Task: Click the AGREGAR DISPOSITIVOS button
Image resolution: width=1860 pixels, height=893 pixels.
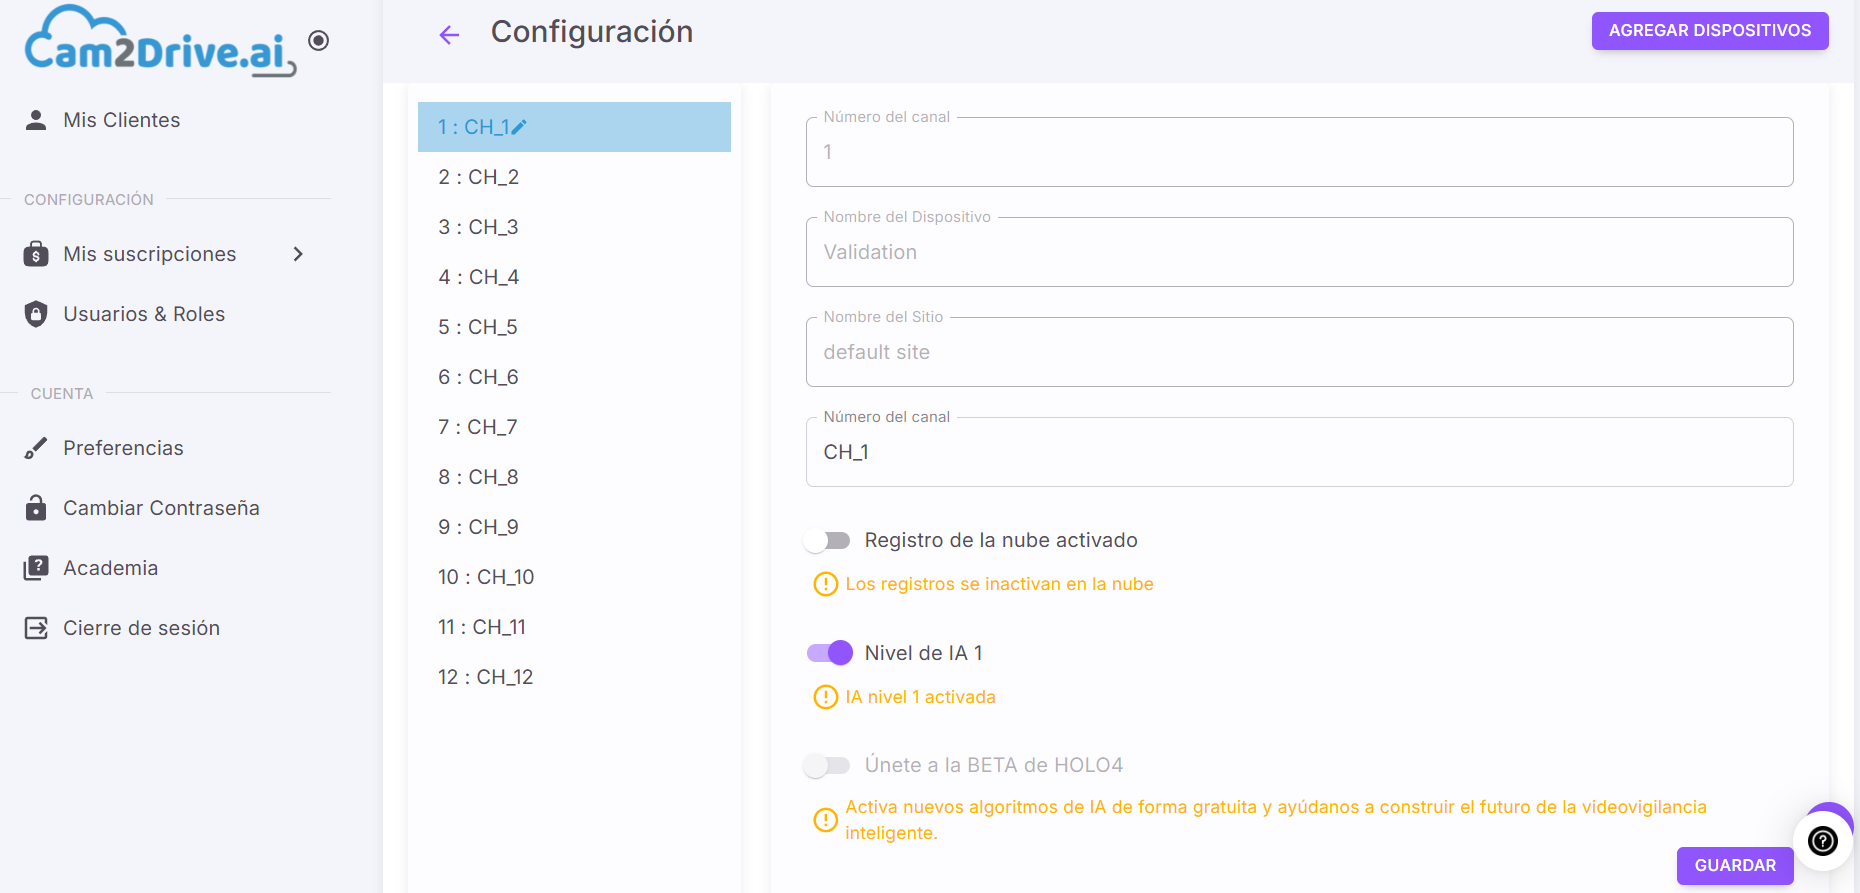Action: coord(1710,31)
